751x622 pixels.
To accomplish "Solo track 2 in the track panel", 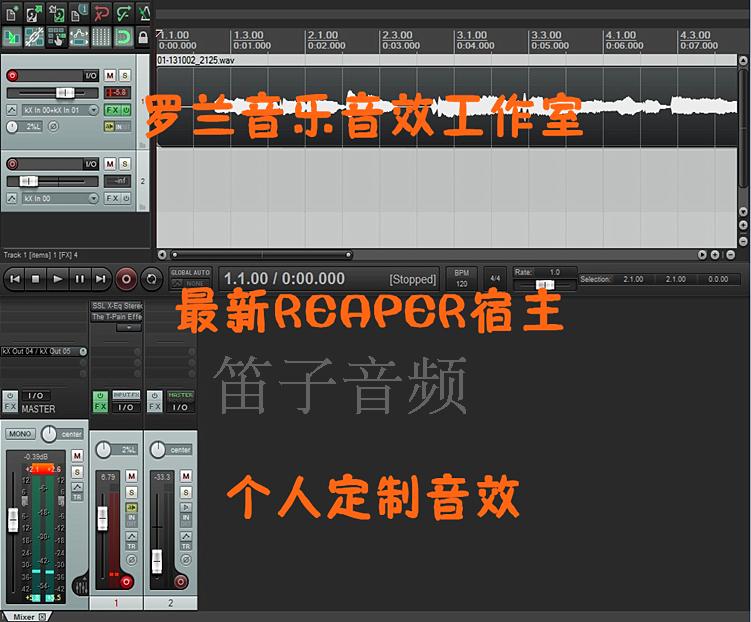I will (125, 164).
